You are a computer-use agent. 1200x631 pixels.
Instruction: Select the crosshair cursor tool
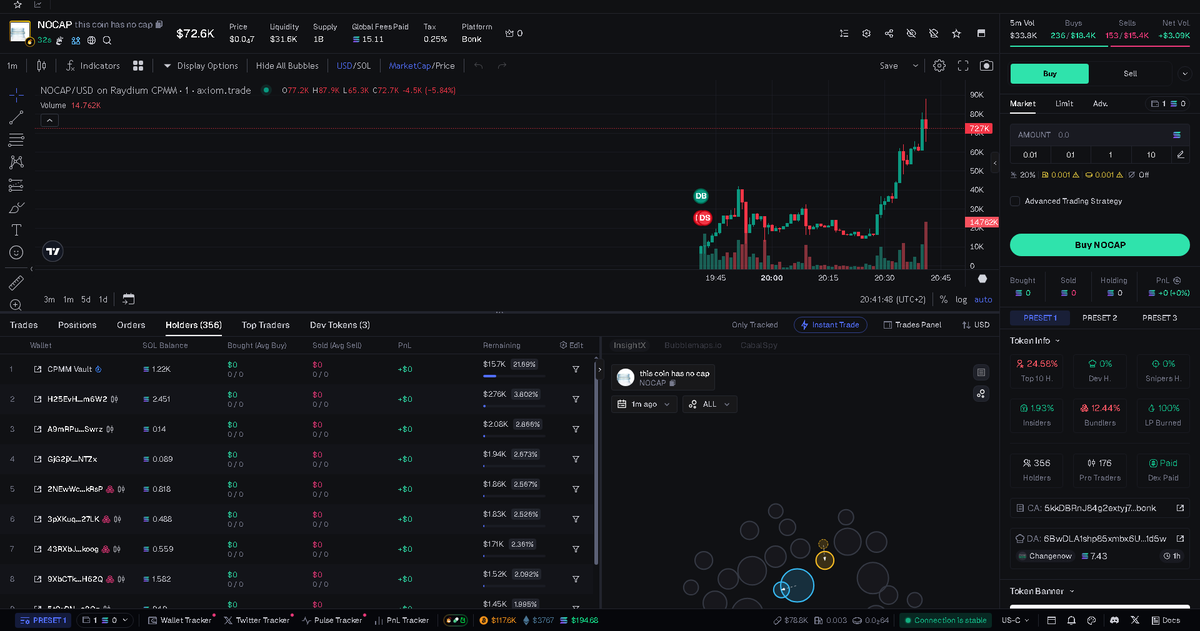[x=17, y=95]
